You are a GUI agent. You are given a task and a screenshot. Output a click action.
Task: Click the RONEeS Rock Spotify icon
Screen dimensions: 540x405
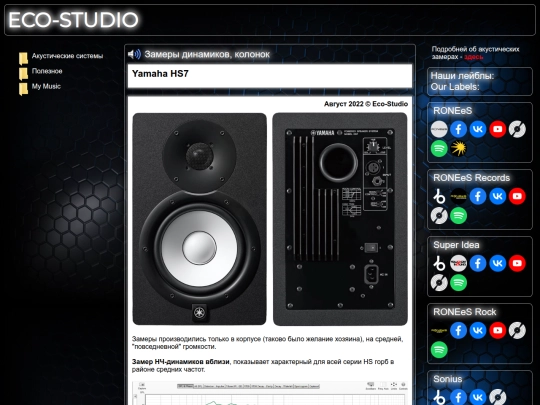pos(439,350)
